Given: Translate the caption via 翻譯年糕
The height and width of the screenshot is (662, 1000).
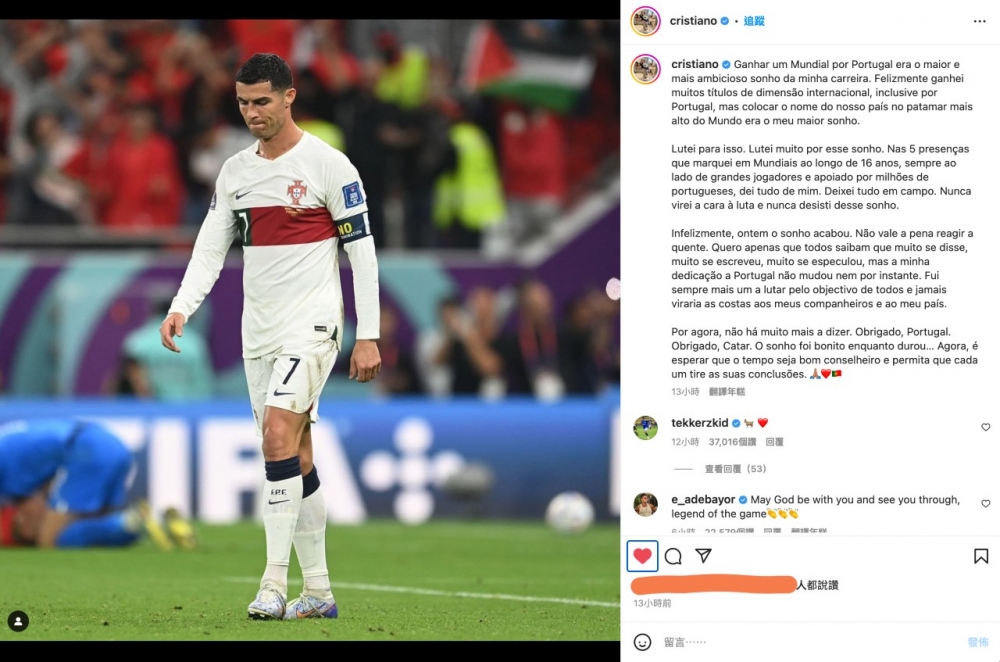Looking at the screenshot, I should click(727, 392).
